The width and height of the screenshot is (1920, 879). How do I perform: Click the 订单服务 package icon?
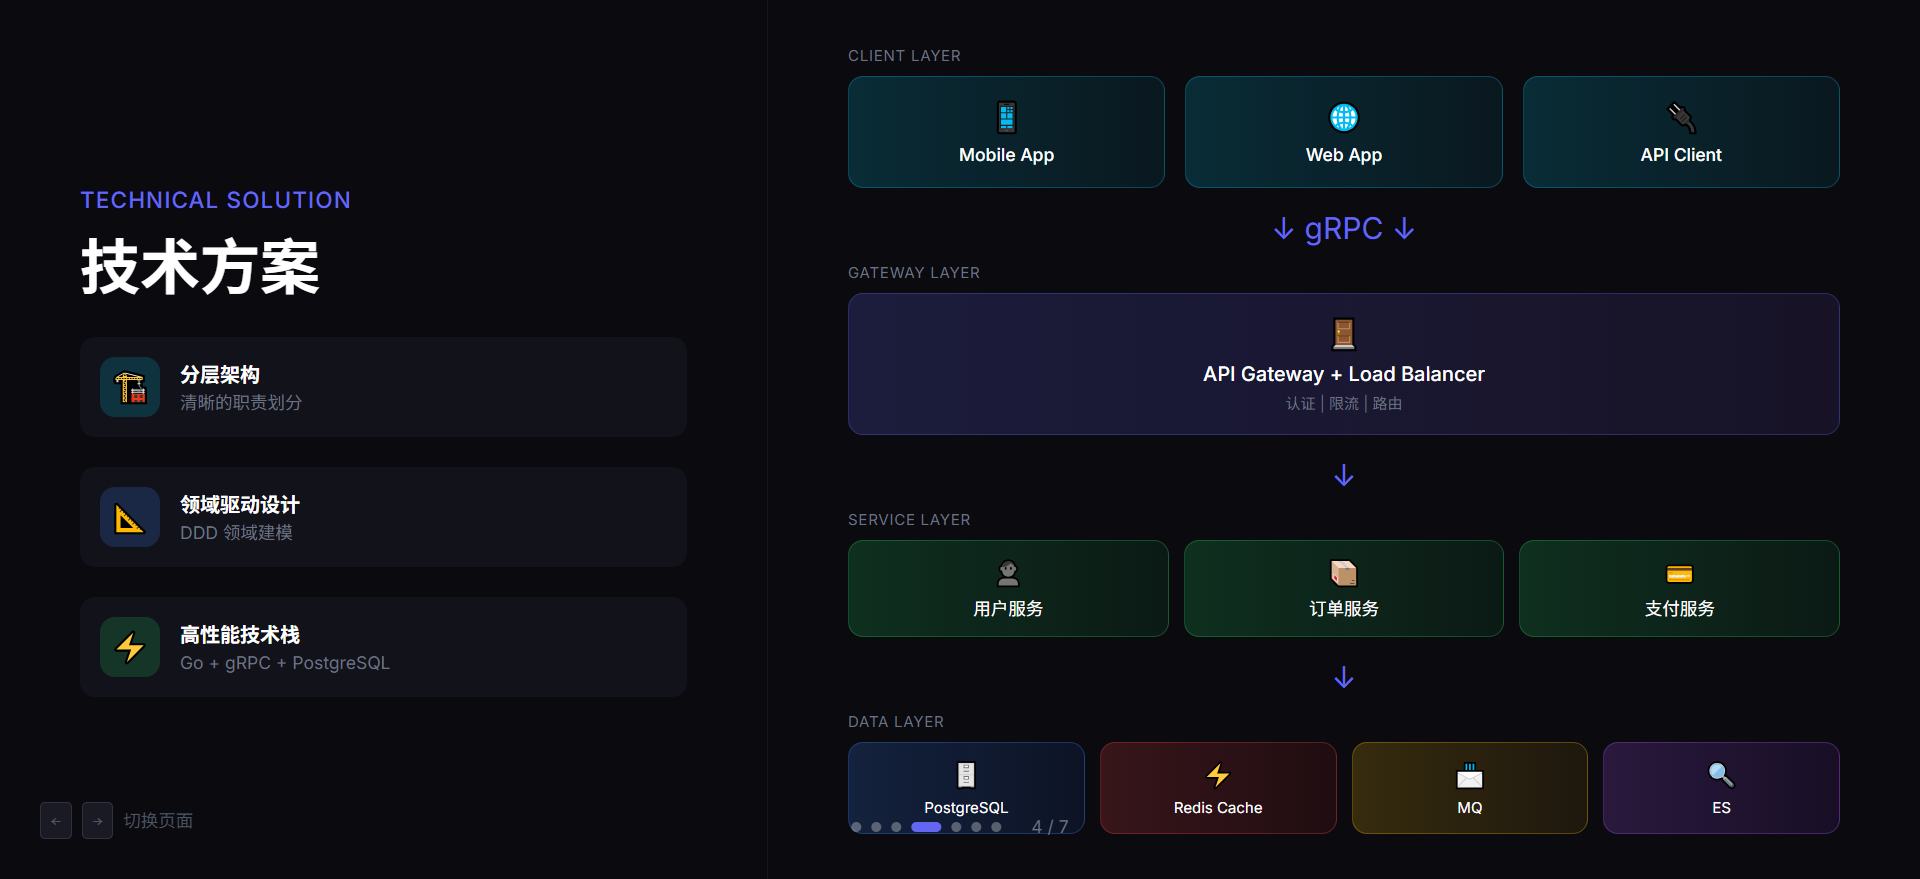(x=1344, y=573)
